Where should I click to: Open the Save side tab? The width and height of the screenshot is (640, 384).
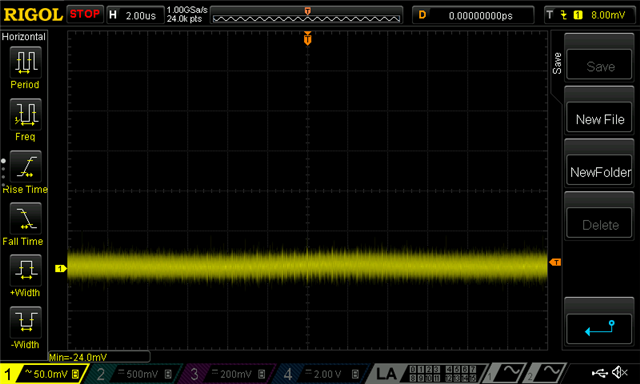tap(557, 64)
